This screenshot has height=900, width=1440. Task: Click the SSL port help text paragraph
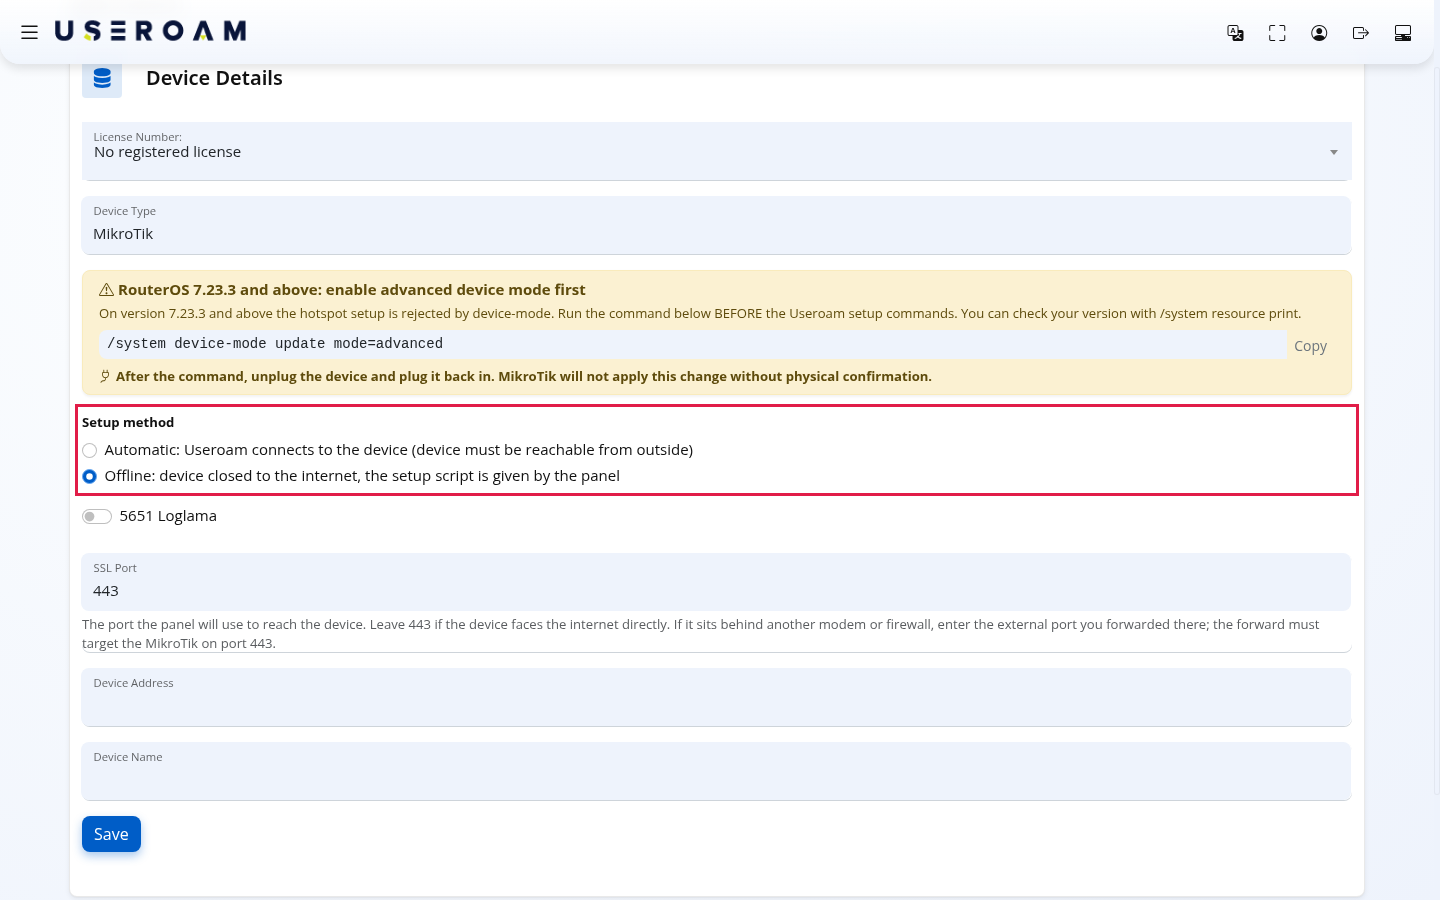701,634
